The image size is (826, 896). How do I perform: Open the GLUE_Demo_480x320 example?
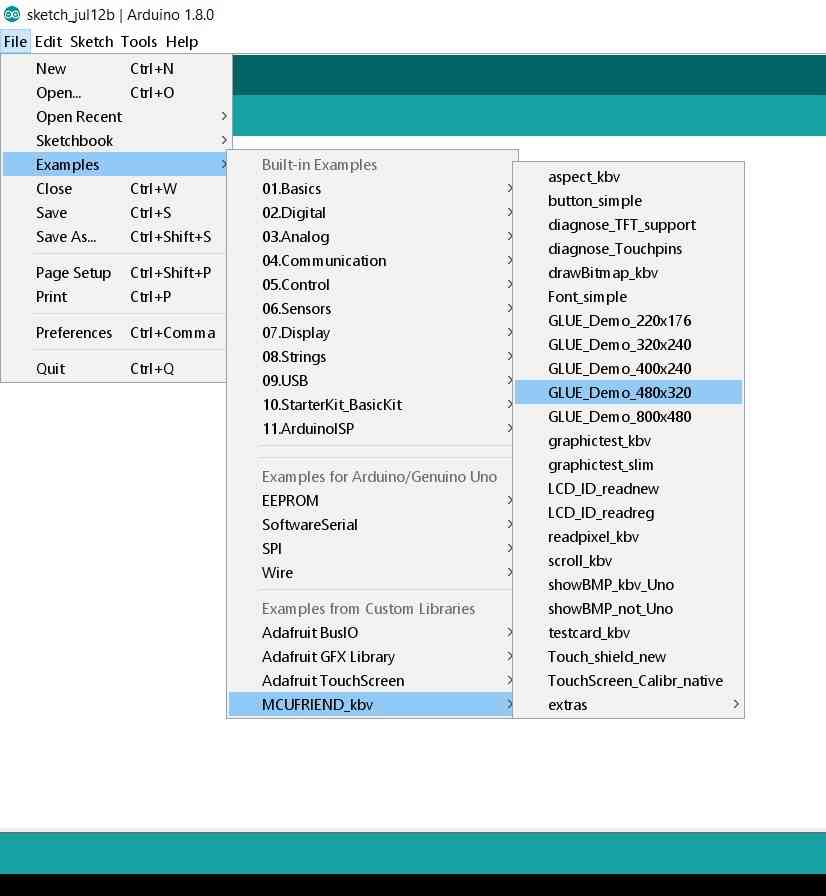pos(628,393)
